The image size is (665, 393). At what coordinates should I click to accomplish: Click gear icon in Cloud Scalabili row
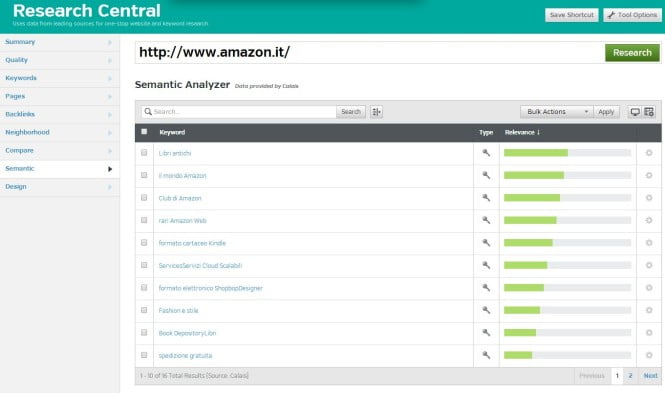click(649, 265)
